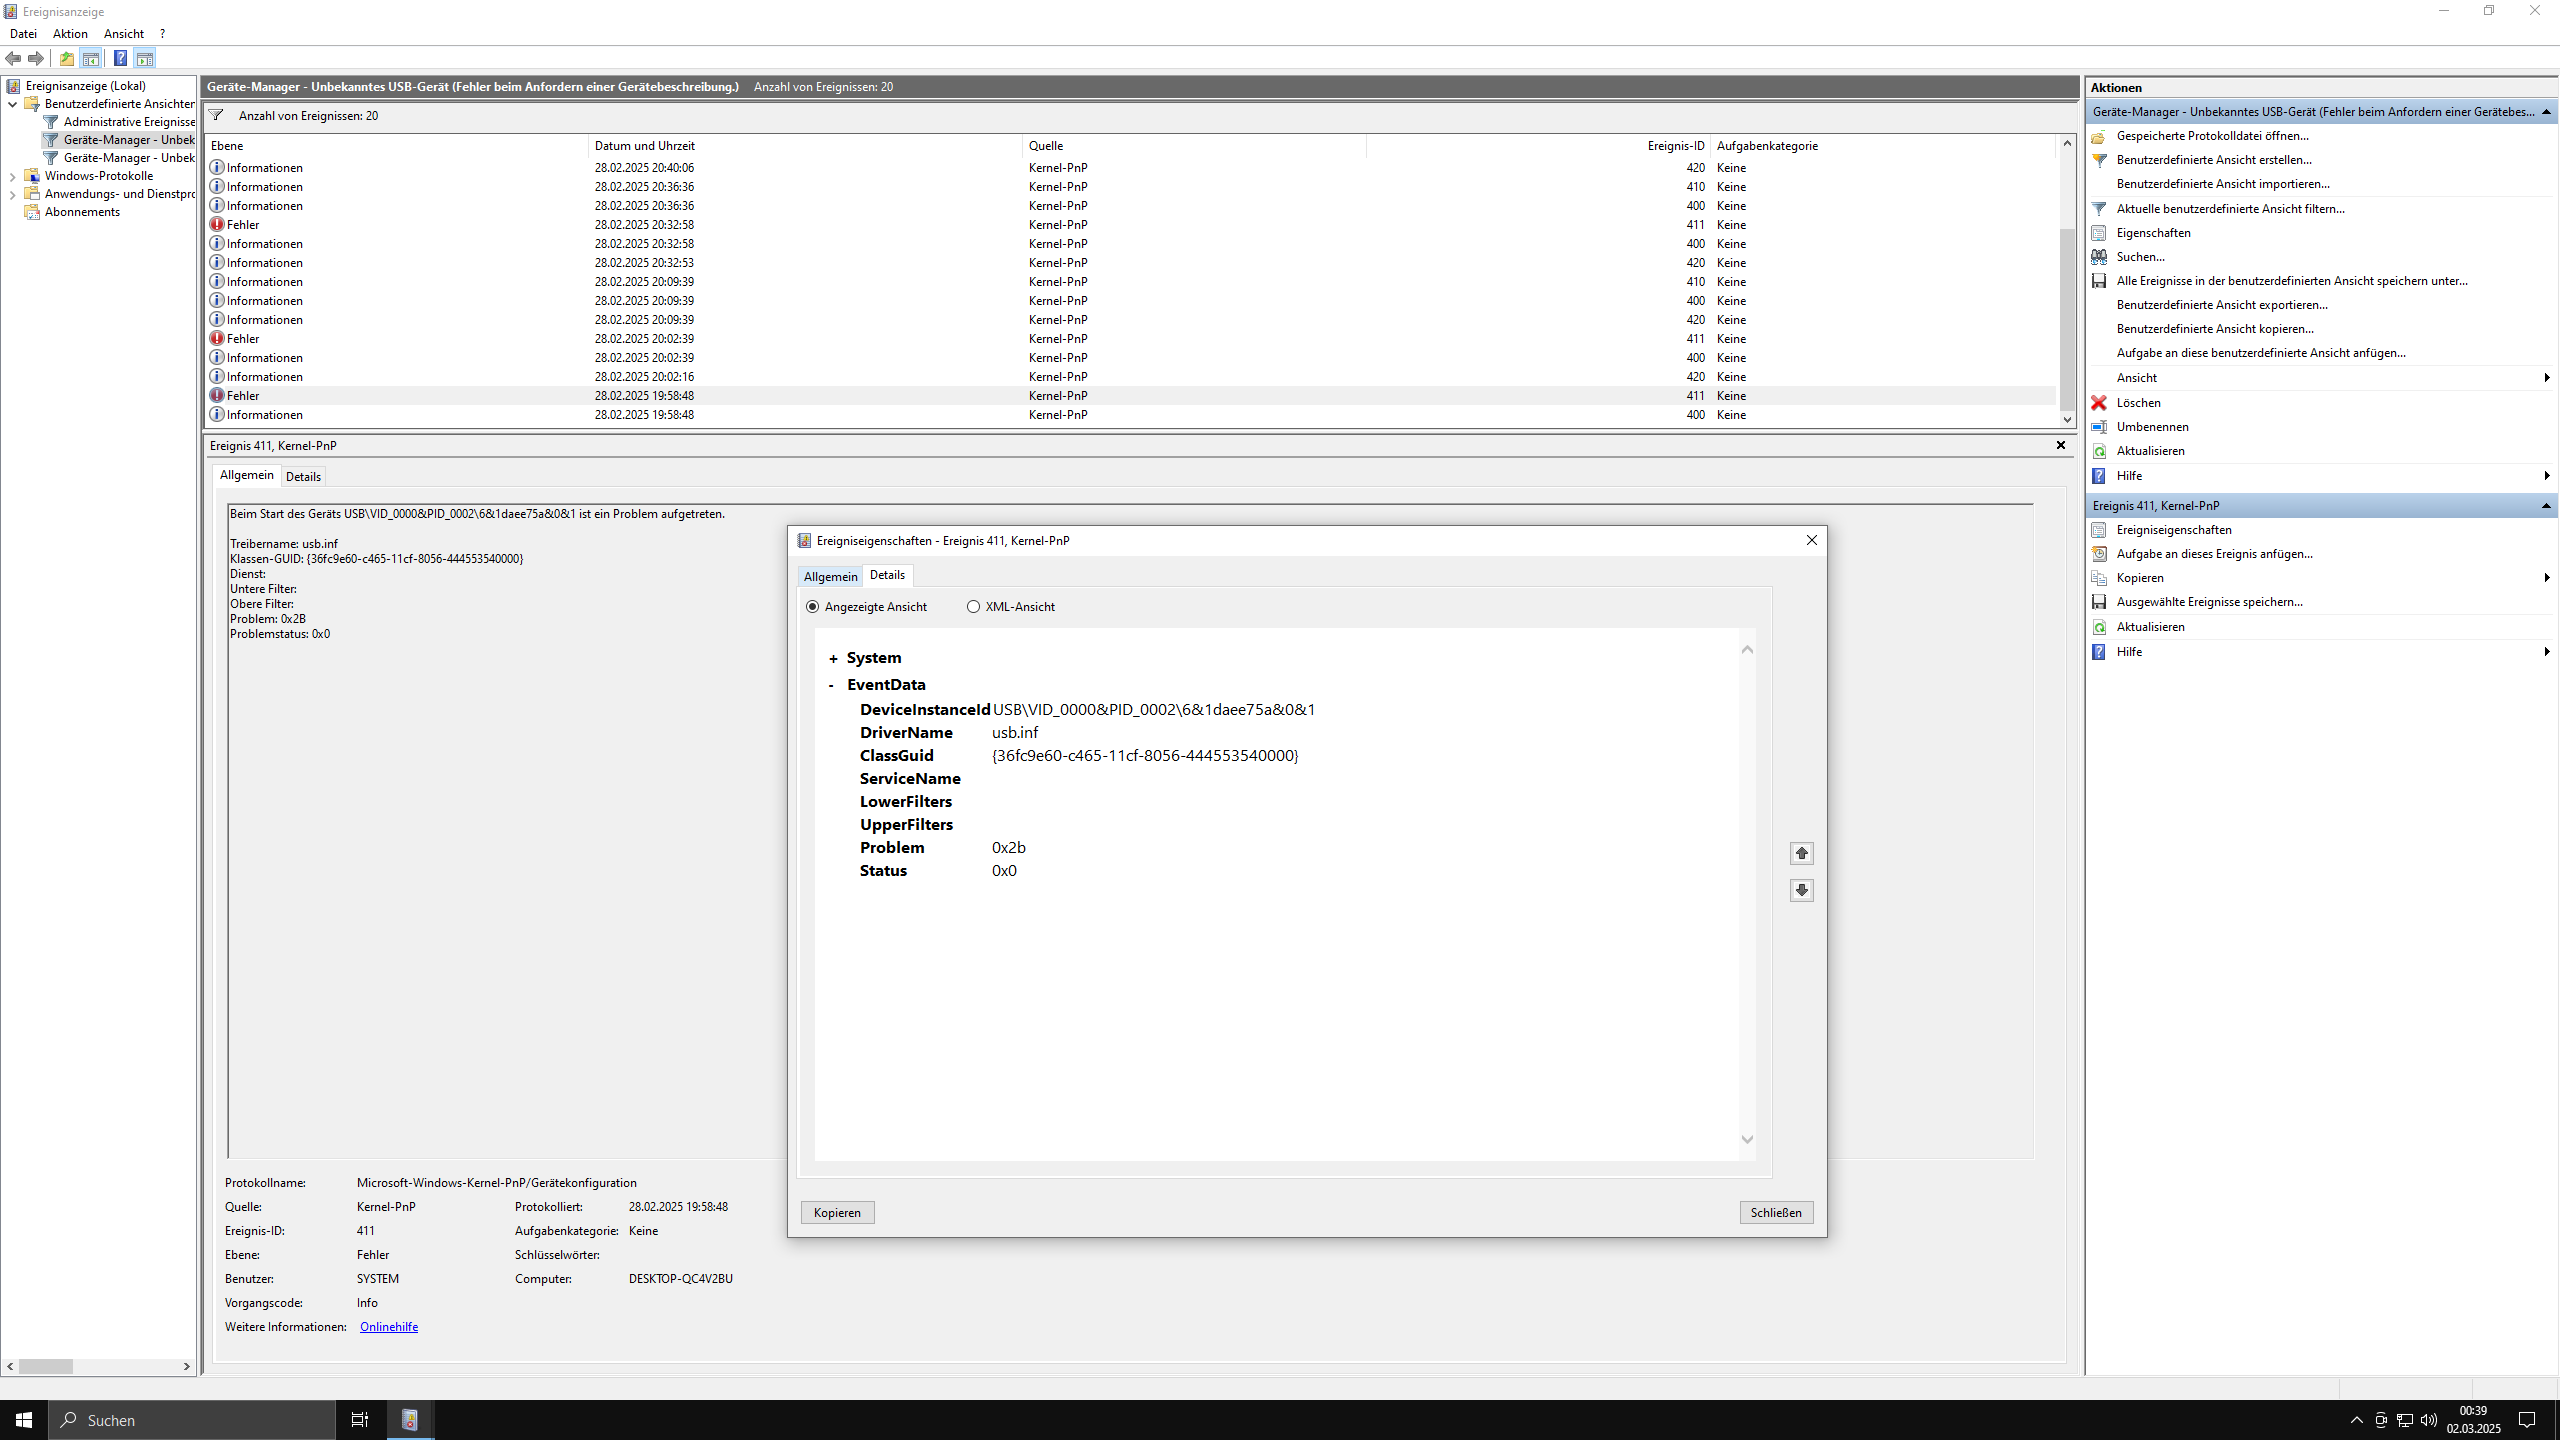Click the Suchen binoculars icon
The height and width of the screenshot is (1440, 2560).
pos(2099,257)
